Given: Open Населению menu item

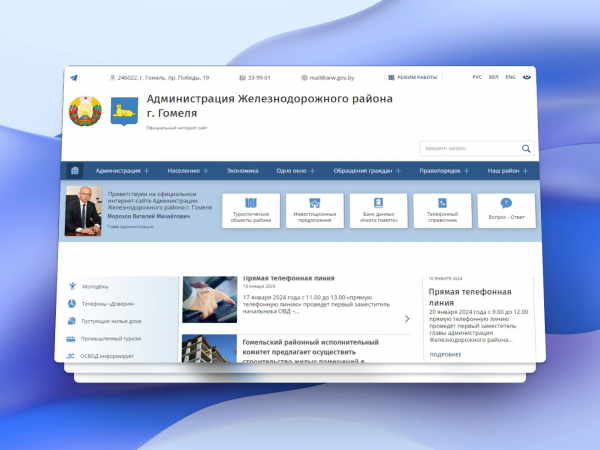Looking at the screenshot, I should click(184, 171).
